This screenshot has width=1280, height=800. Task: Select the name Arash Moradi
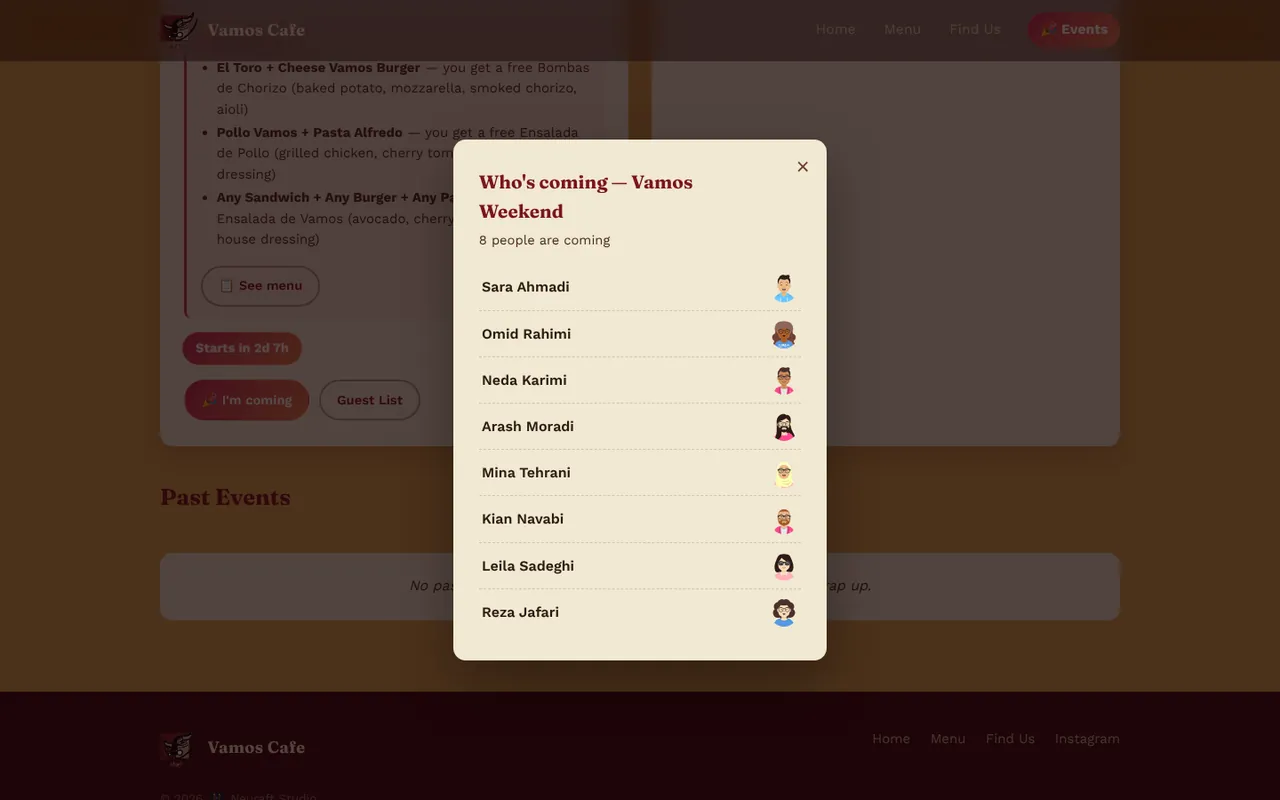(528, 426)
